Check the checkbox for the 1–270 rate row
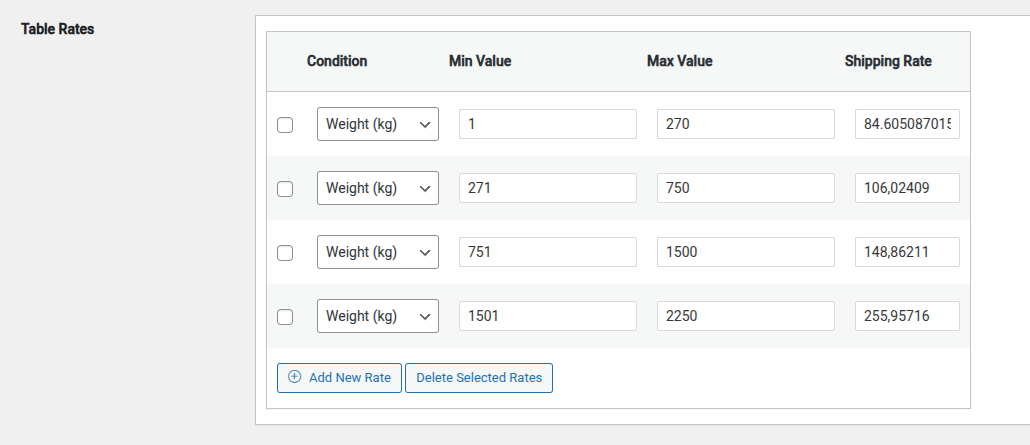 (x=285, y=125)
